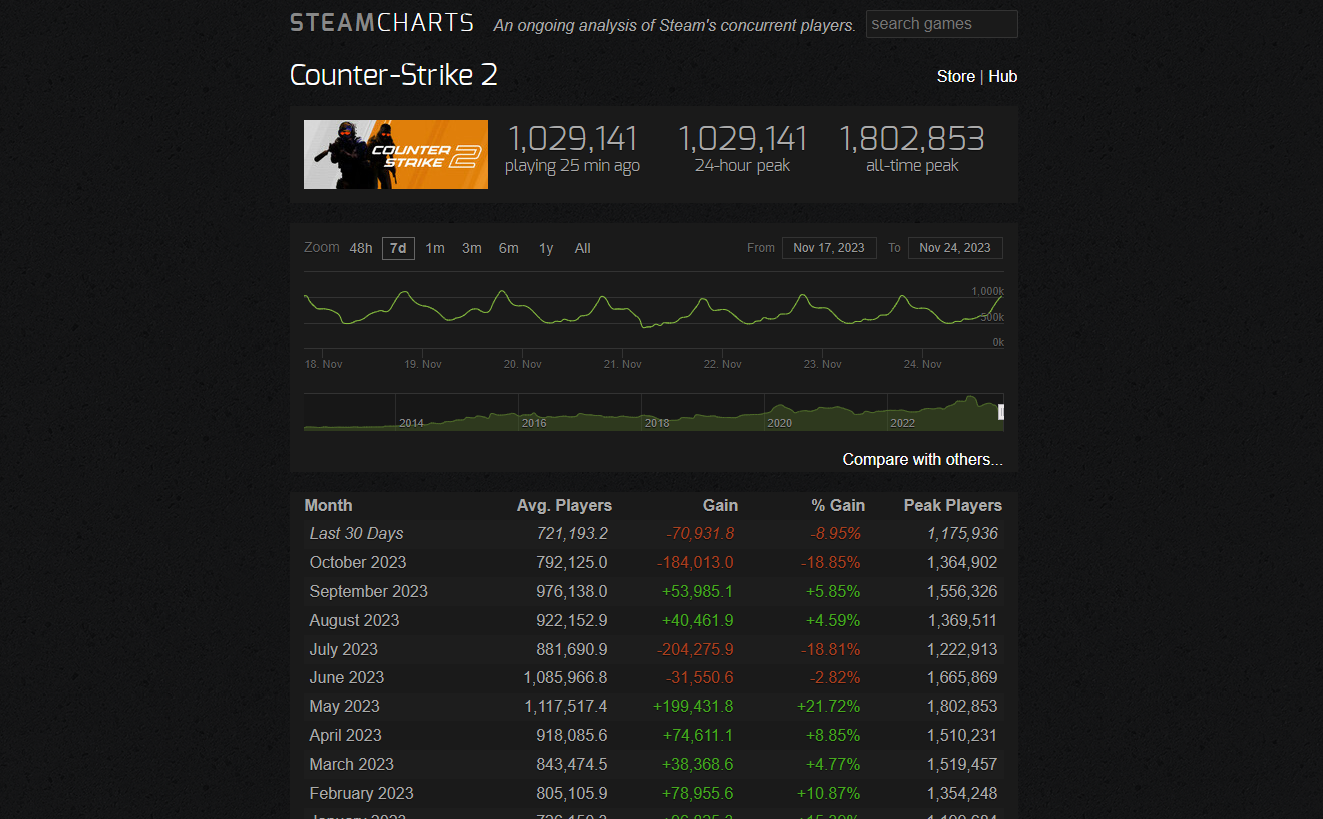Click the range selector handle on the overview chart
The image size is (1323, 819).
[x=1000, y=410]
